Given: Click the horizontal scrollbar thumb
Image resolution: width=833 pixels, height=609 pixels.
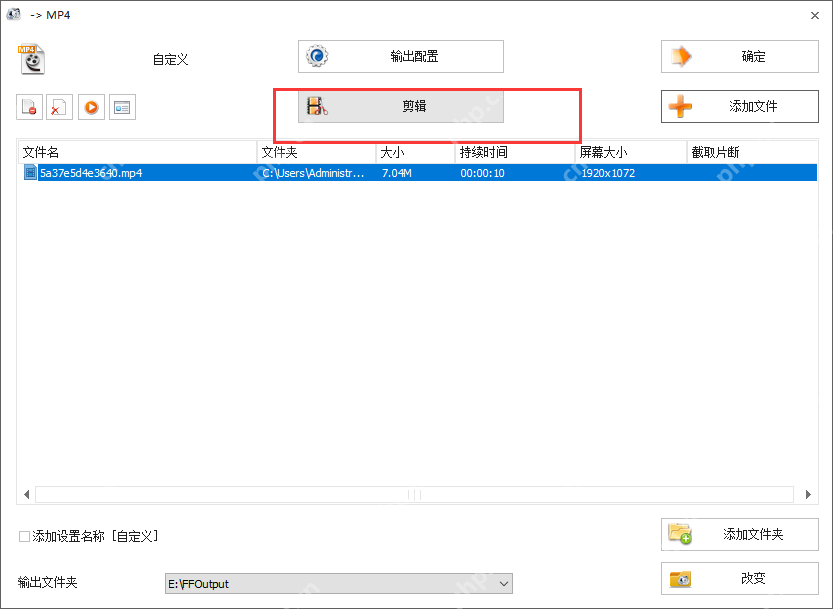Looking at the screenshot, I should [414, 495].
